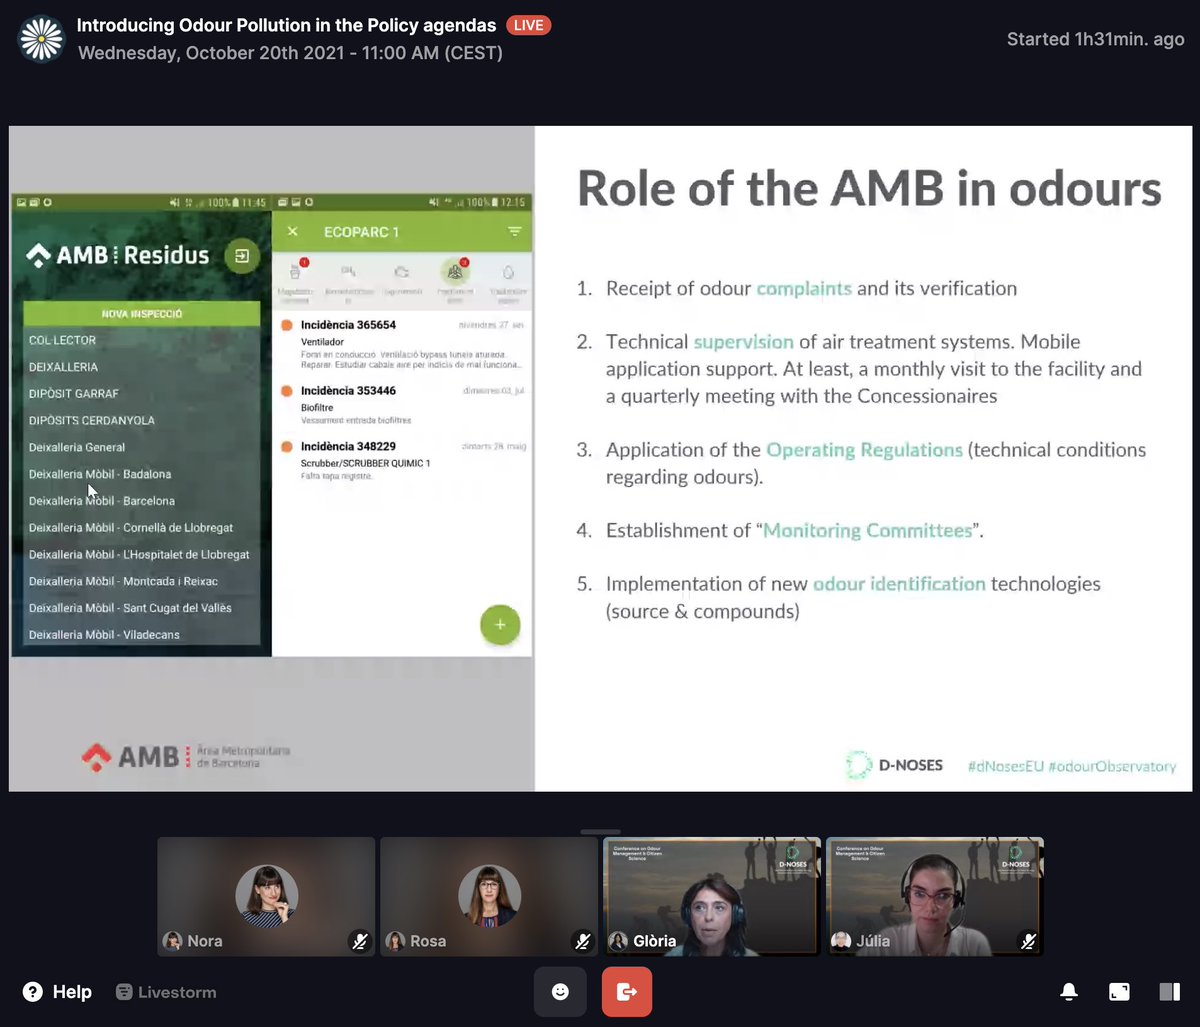Select Nora's speaker thumbnail

pyautogui.click(x=266, y=896)
